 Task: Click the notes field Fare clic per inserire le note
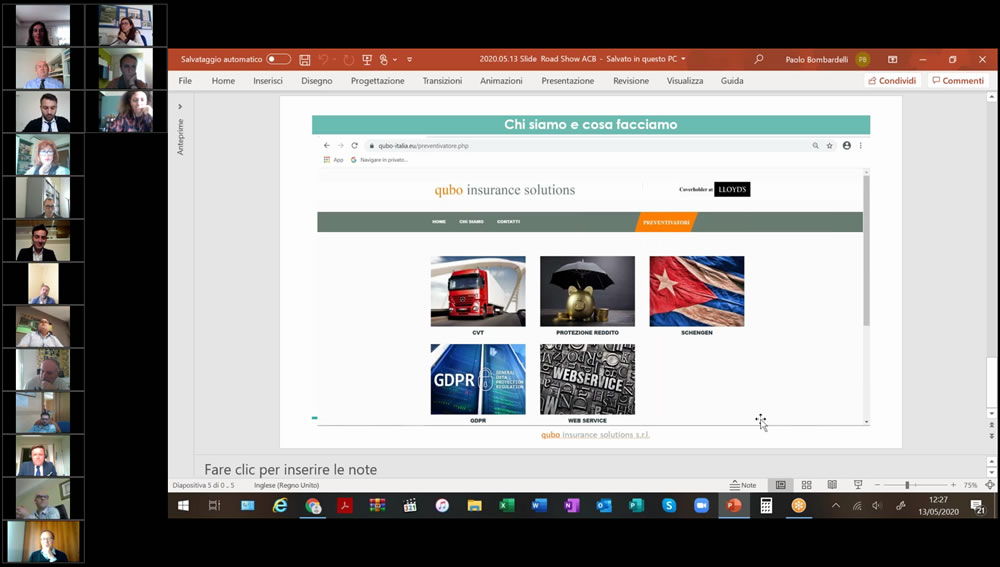(290, 469)
